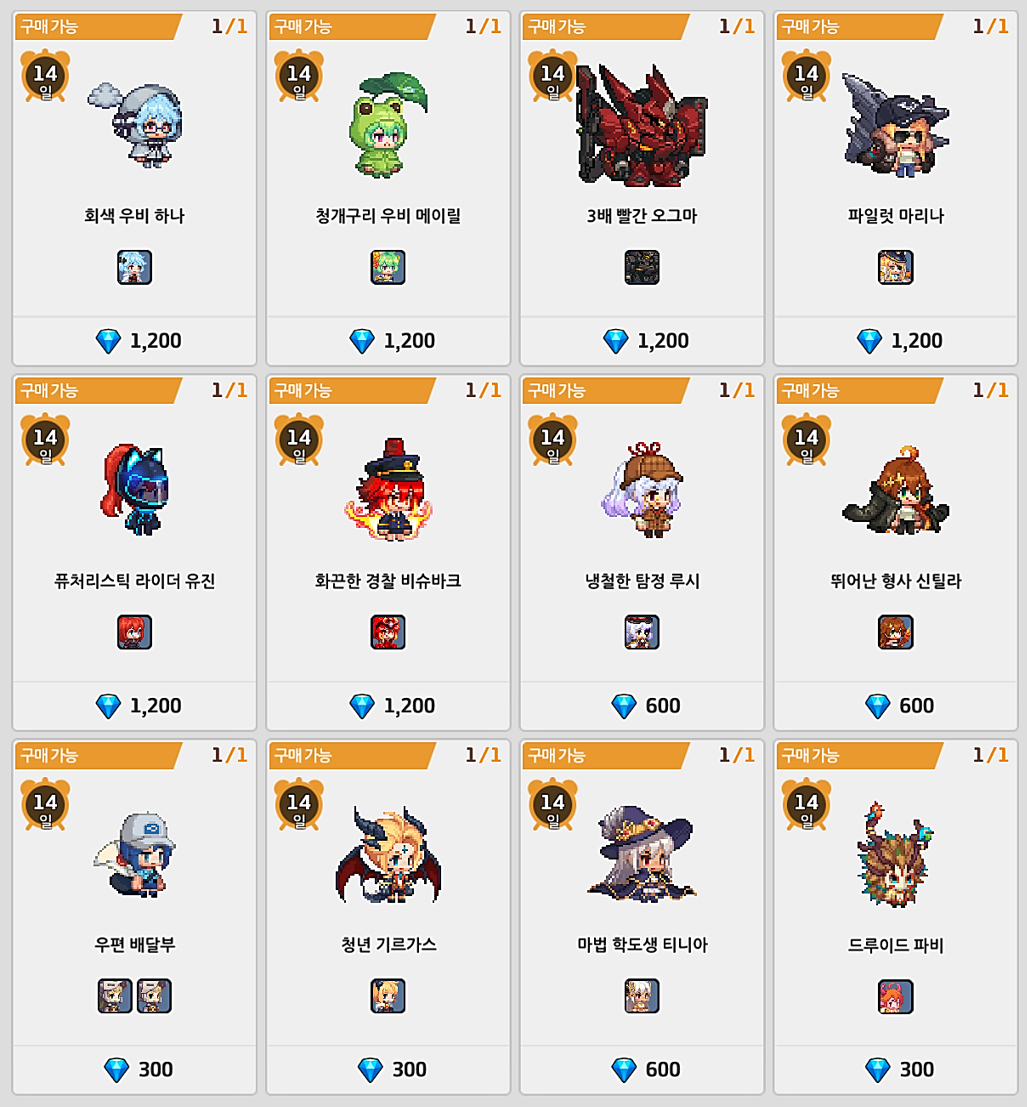The width and height of the screenshot is (1027, 1107).
Task: Click the red-haired portrait icon under 퓨처리스틱 라이더 유진
Action: pyautogui.click(x=134, y=632)
